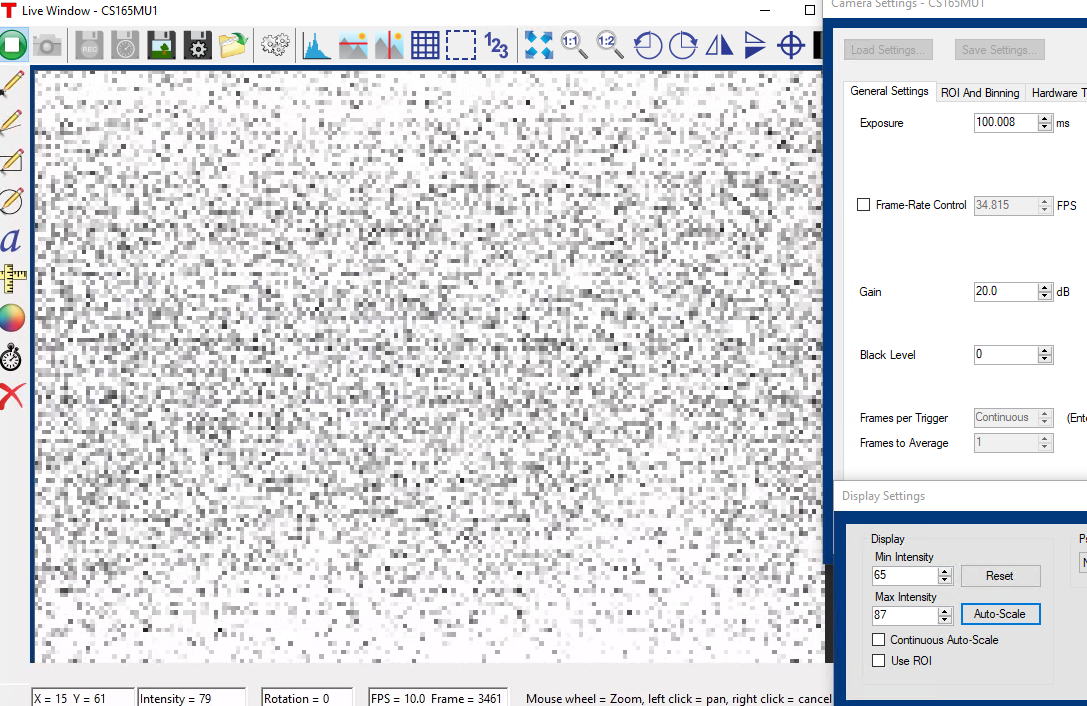
Task: Toggle the crosshair target overlay
Action: click(790, 46)
